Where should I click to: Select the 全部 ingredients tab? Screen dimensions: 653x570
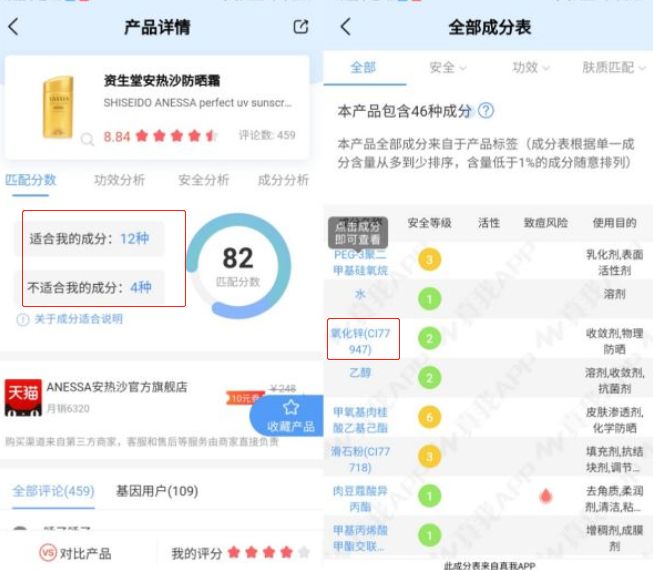click(x=364, y=67)
